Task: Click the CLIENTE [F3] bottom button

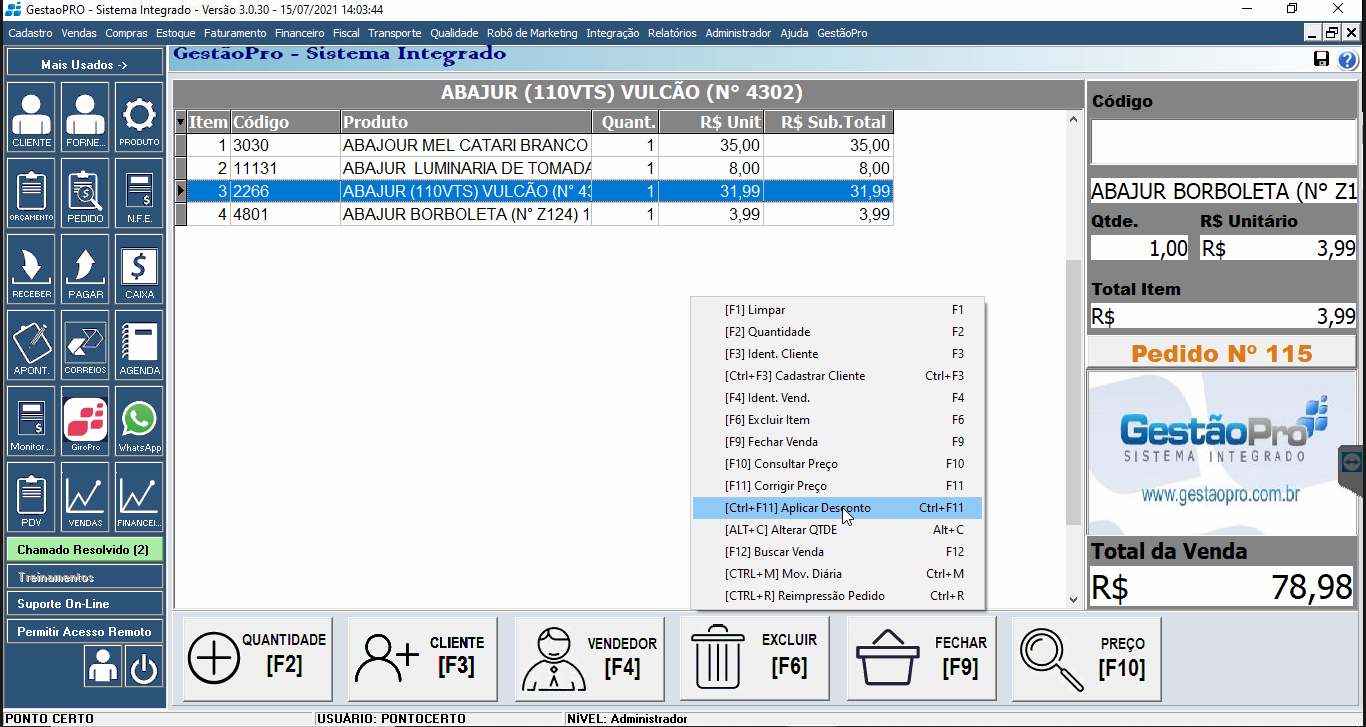Action: (423, 659)
